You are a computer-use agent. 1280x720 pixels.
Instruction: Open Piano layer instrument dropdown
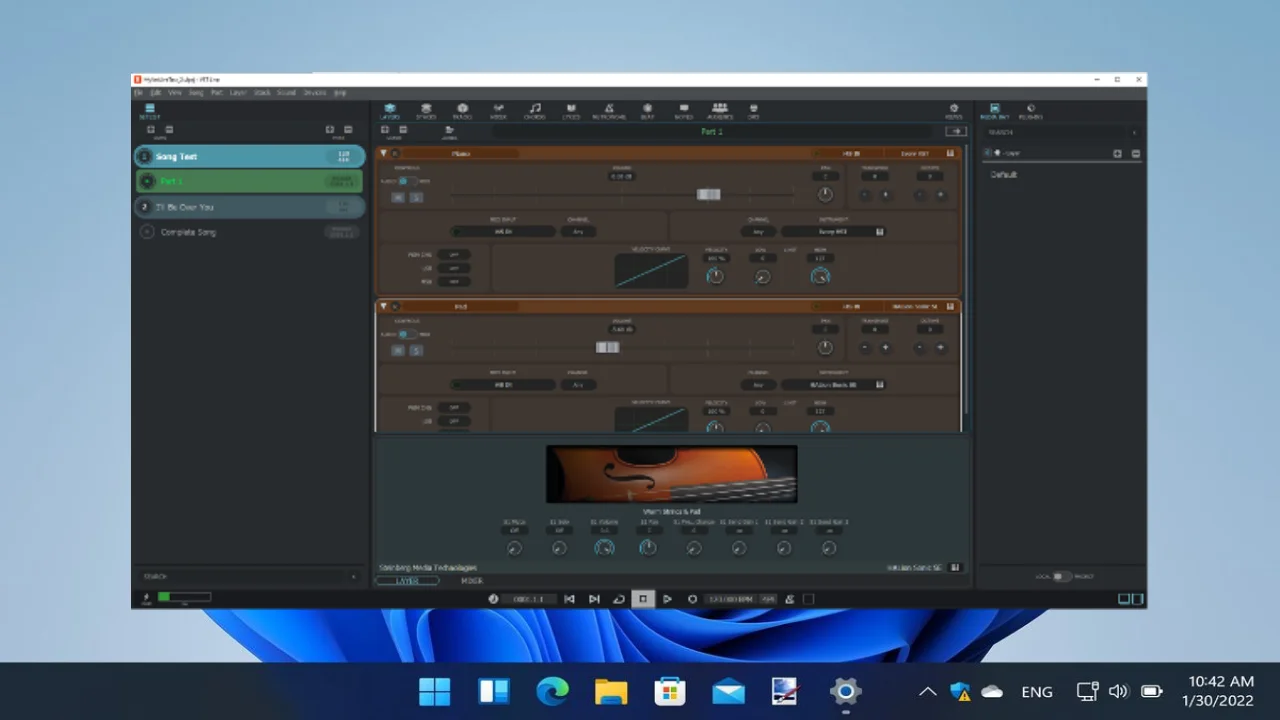tap(833, 231)
